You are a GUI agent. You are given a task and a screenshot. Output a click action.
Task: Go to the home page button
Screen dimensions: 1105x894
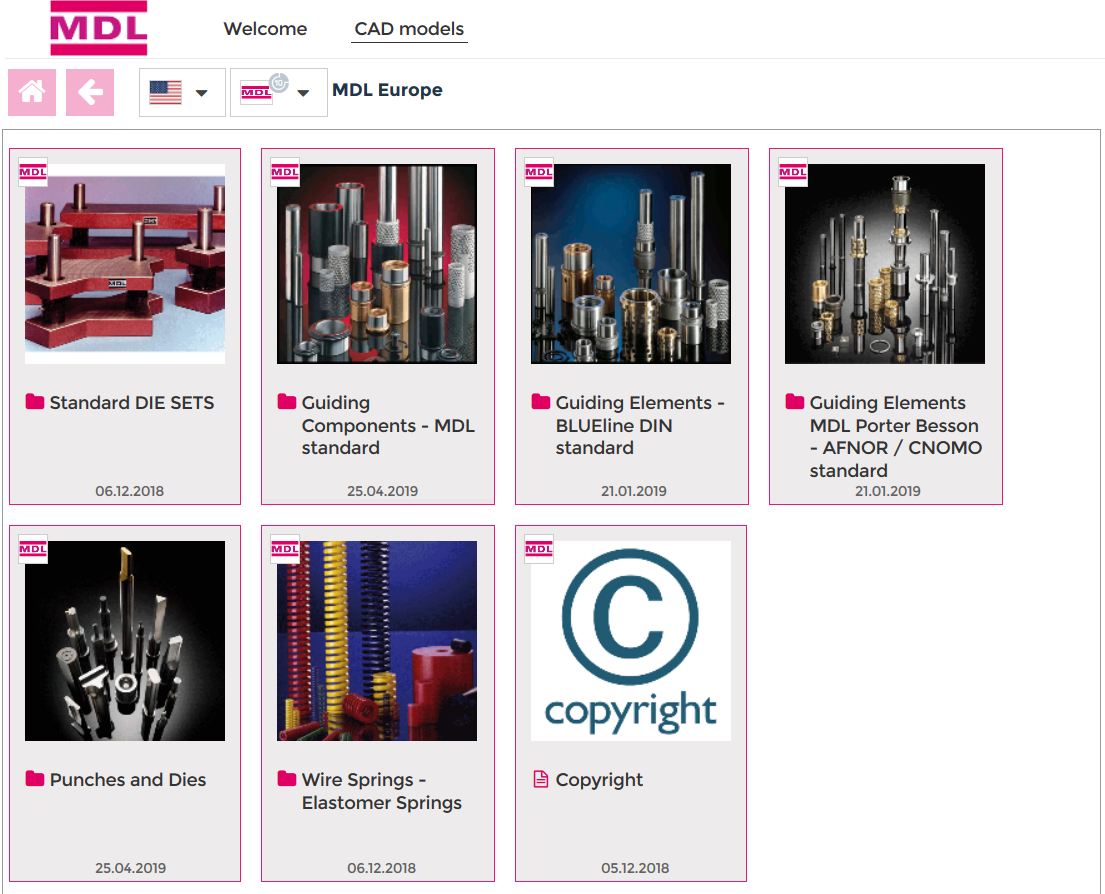tap(32, 92)
